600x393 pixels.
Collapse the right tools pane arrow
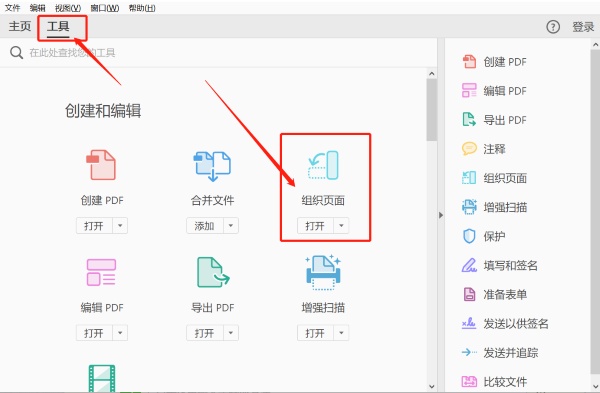441,215
